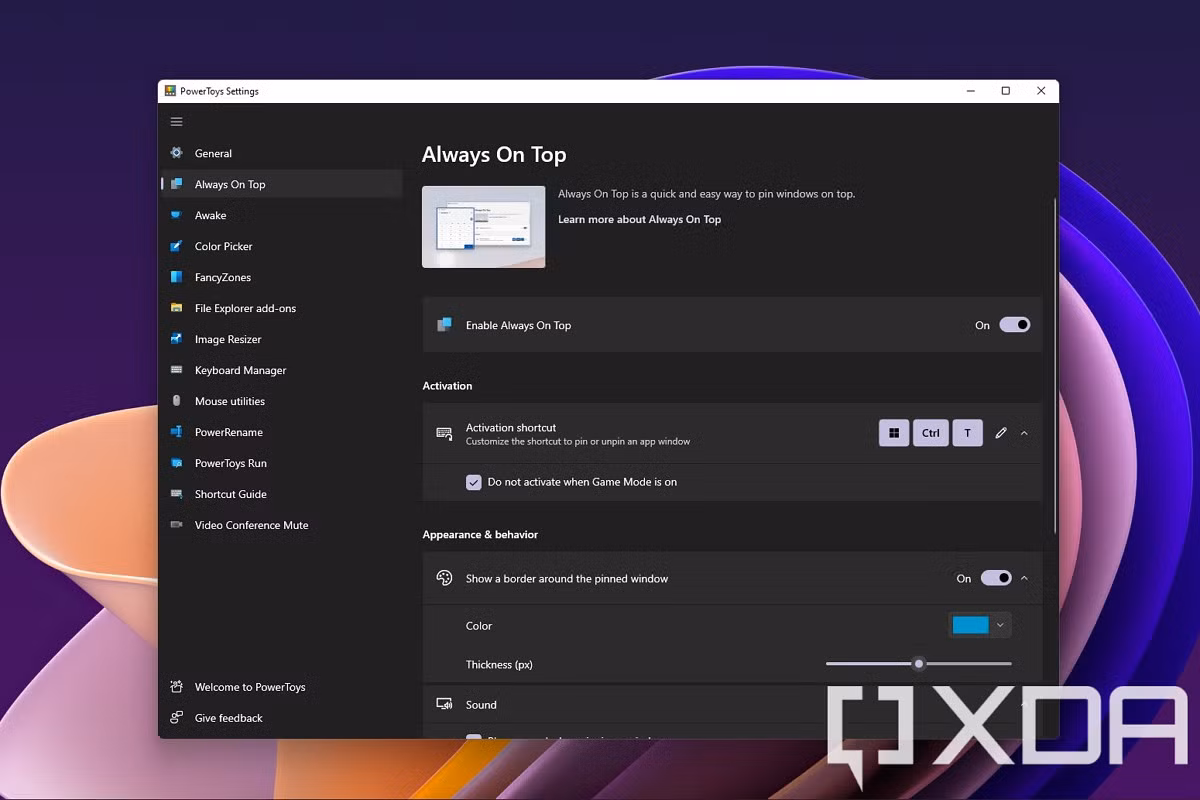
Task: Disable the Enable Always On Top toggle
Action: tap(1014, 325)
